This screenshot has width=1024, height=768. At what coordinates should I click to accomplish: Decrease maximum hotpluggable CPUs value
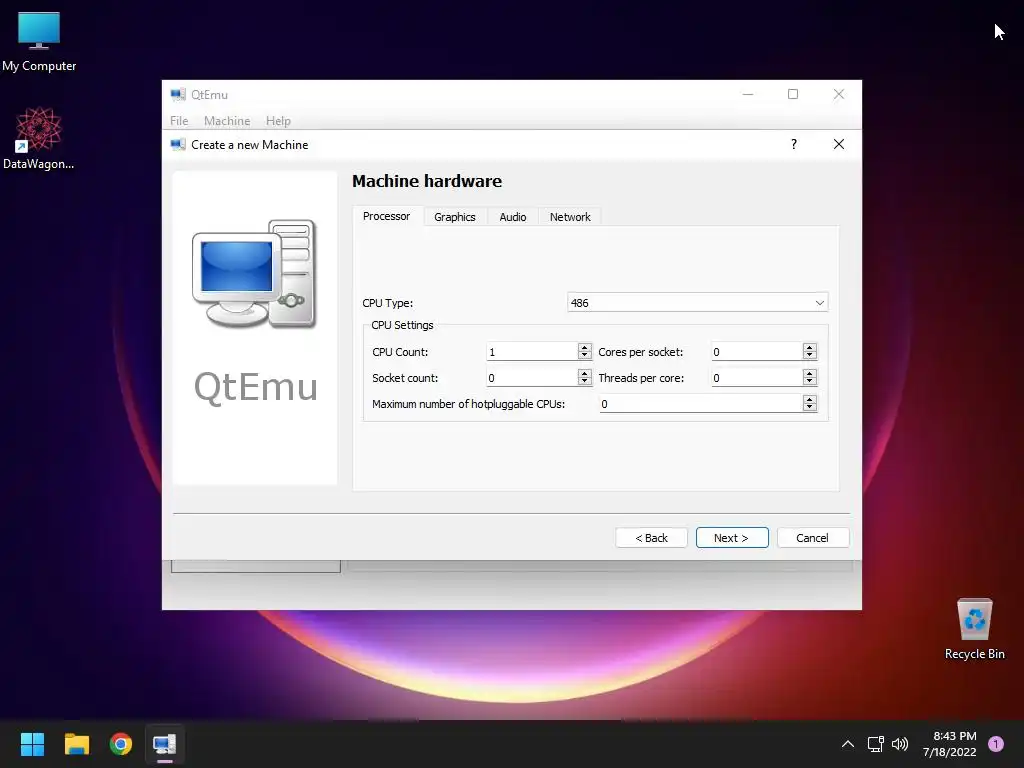point(810,408)
